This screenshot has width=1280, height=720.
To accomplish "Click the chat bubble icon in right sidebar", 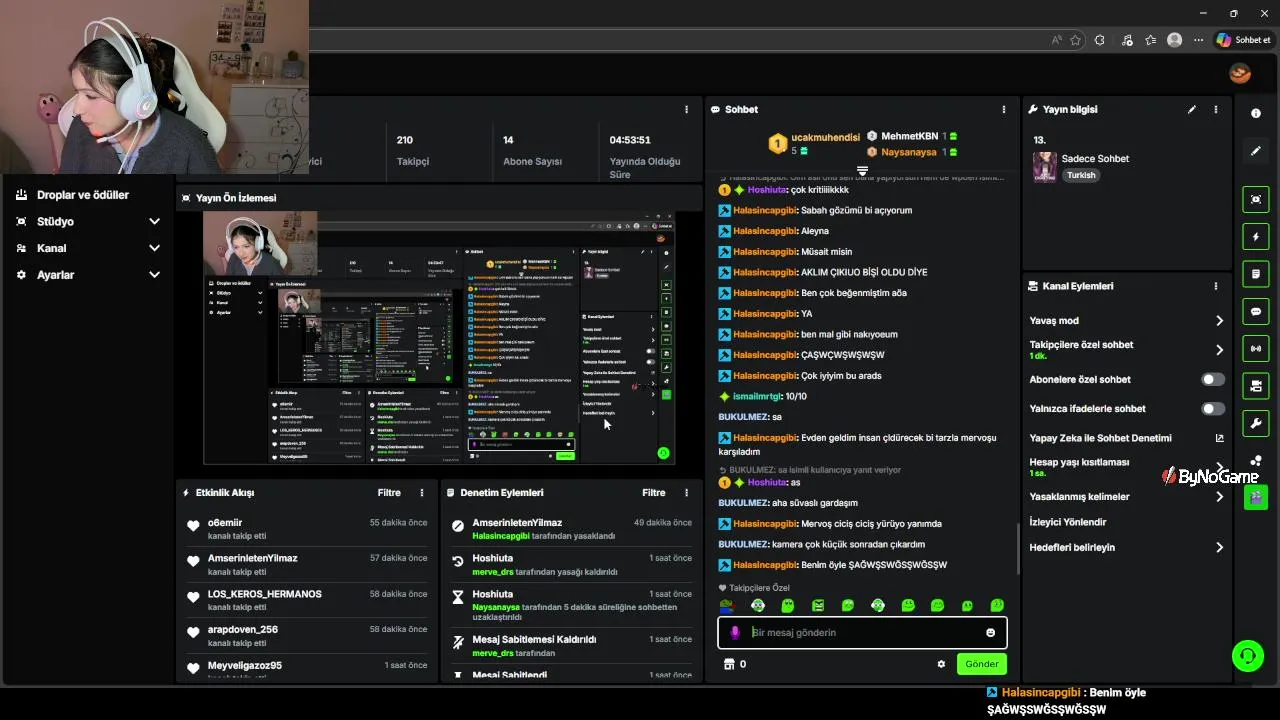I will click(1256, 311).
